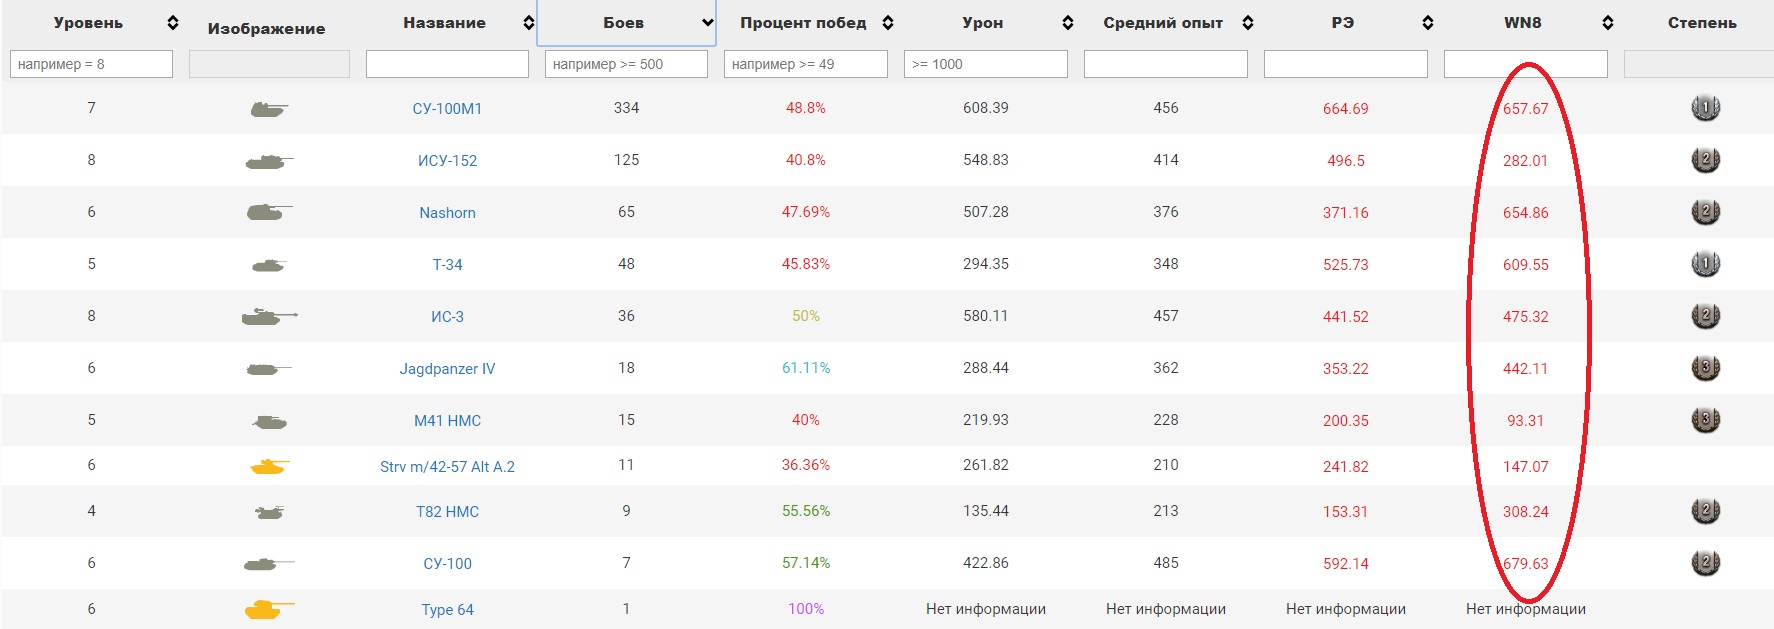The image size is (1774, 629).
Task: Open the Nashorn tank link
Action: [x=447, y=213]
